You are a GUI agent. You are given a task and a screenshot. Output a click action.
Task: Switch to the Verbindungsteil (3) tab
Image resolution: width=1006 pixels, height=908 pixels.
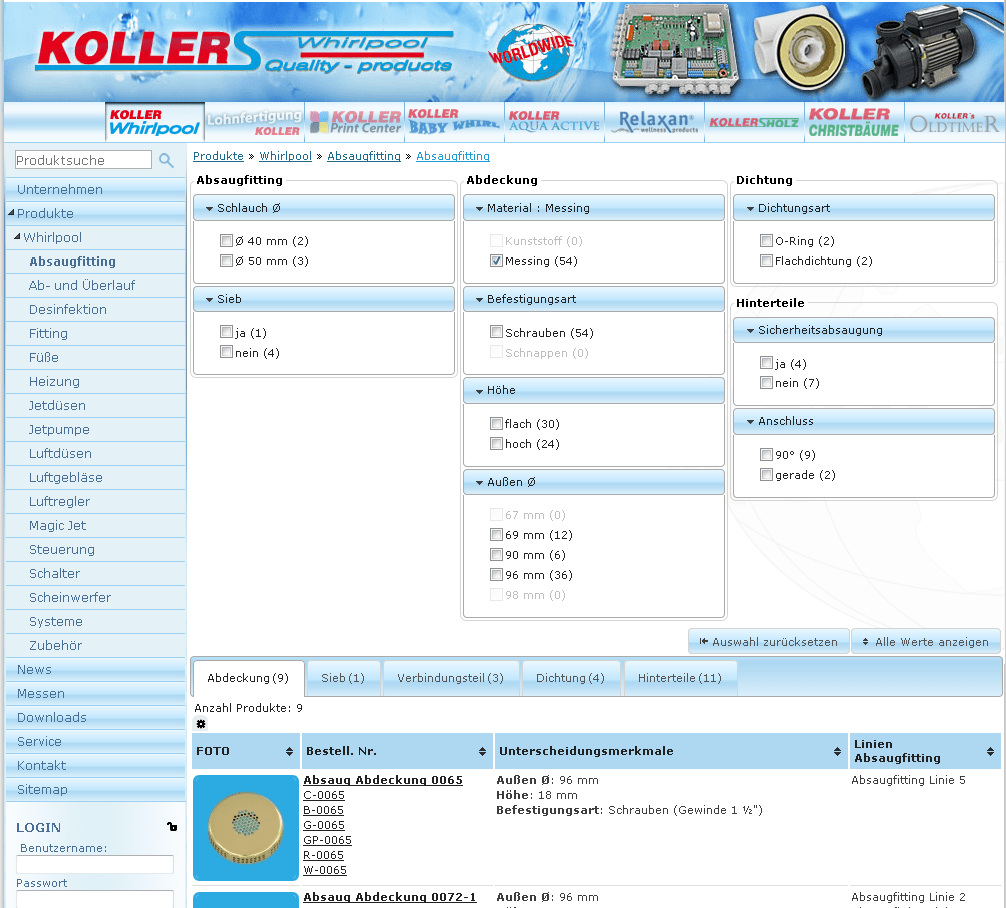pyautogui.click(x=450, y=678)
